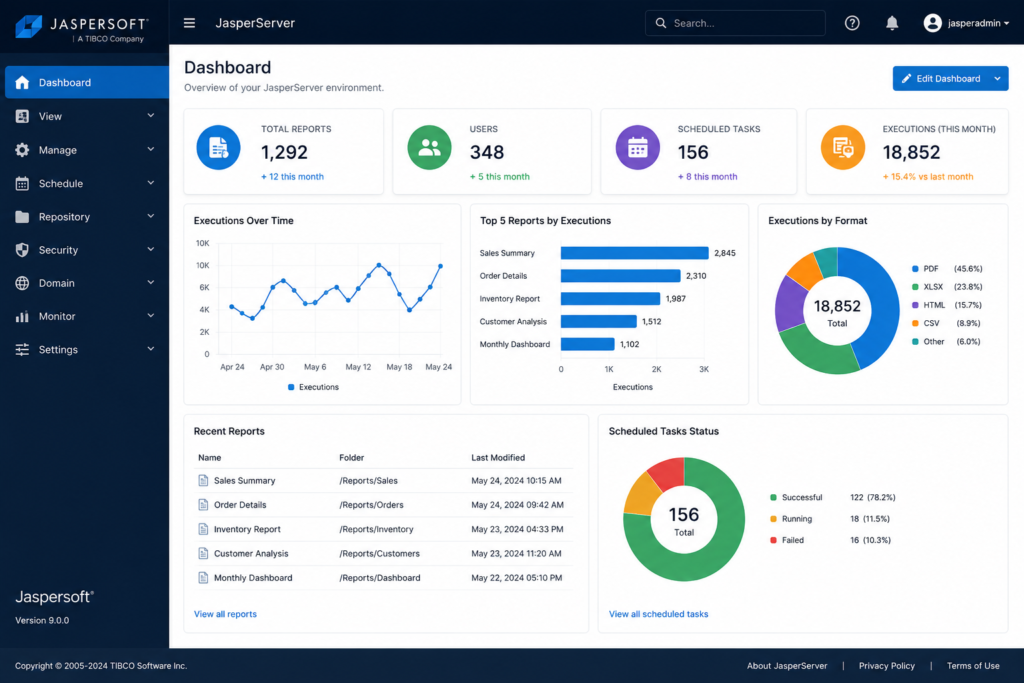Image resolution: width=1024 pixels, height=683 pixels.
Task: Open the Privacy Policy footer link
Action: pos(886,666)
